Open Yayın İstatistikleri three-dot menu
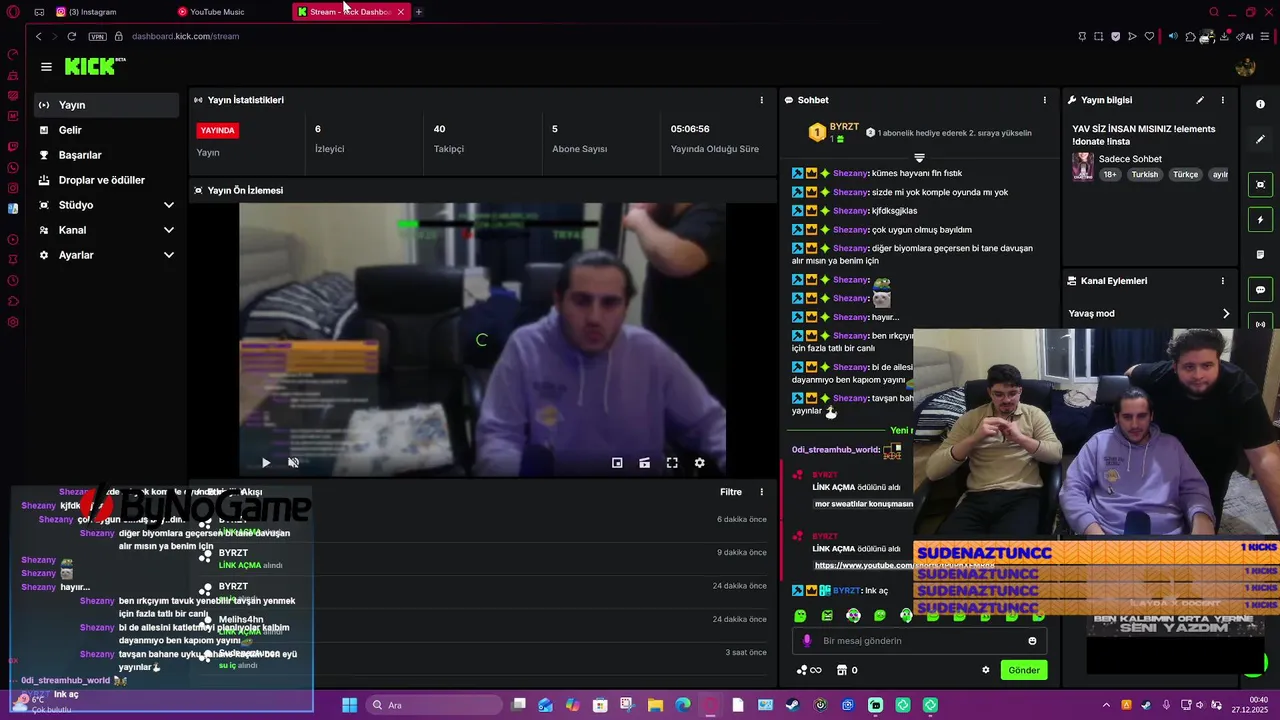 tap(762, 100)
